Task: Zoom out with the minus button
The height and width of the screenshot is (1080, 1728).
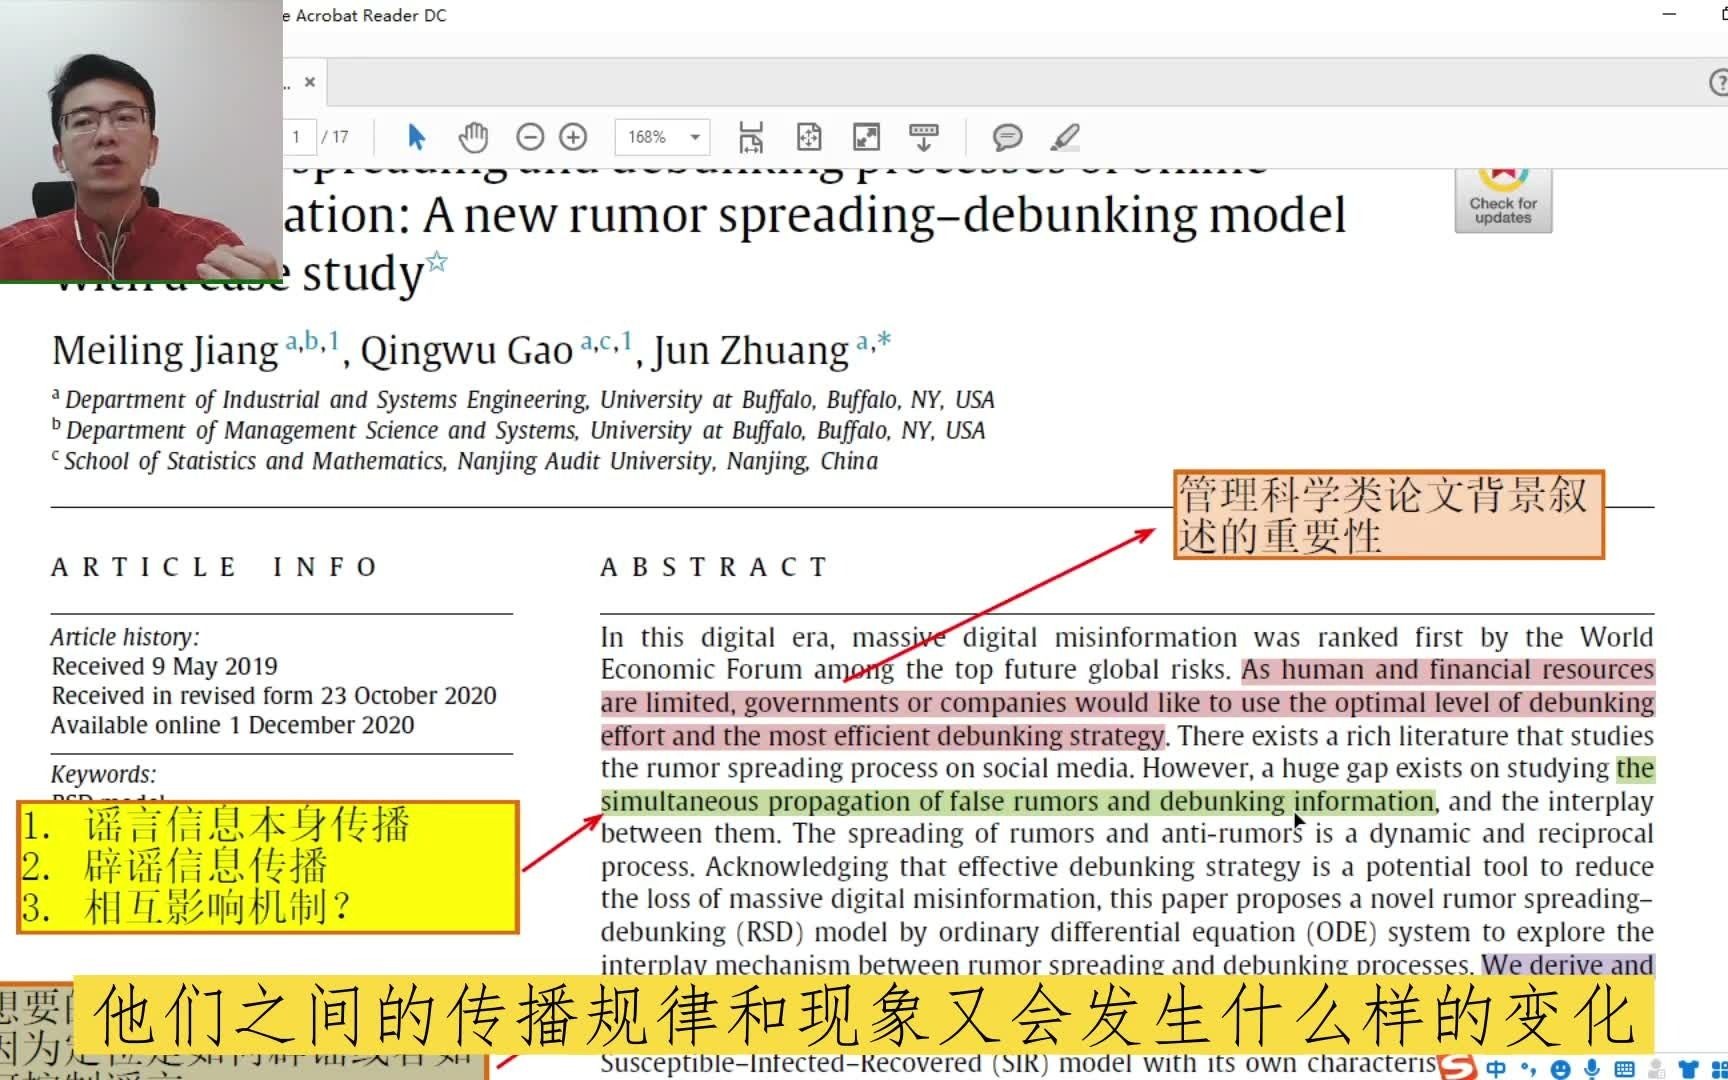Action: 530,137
